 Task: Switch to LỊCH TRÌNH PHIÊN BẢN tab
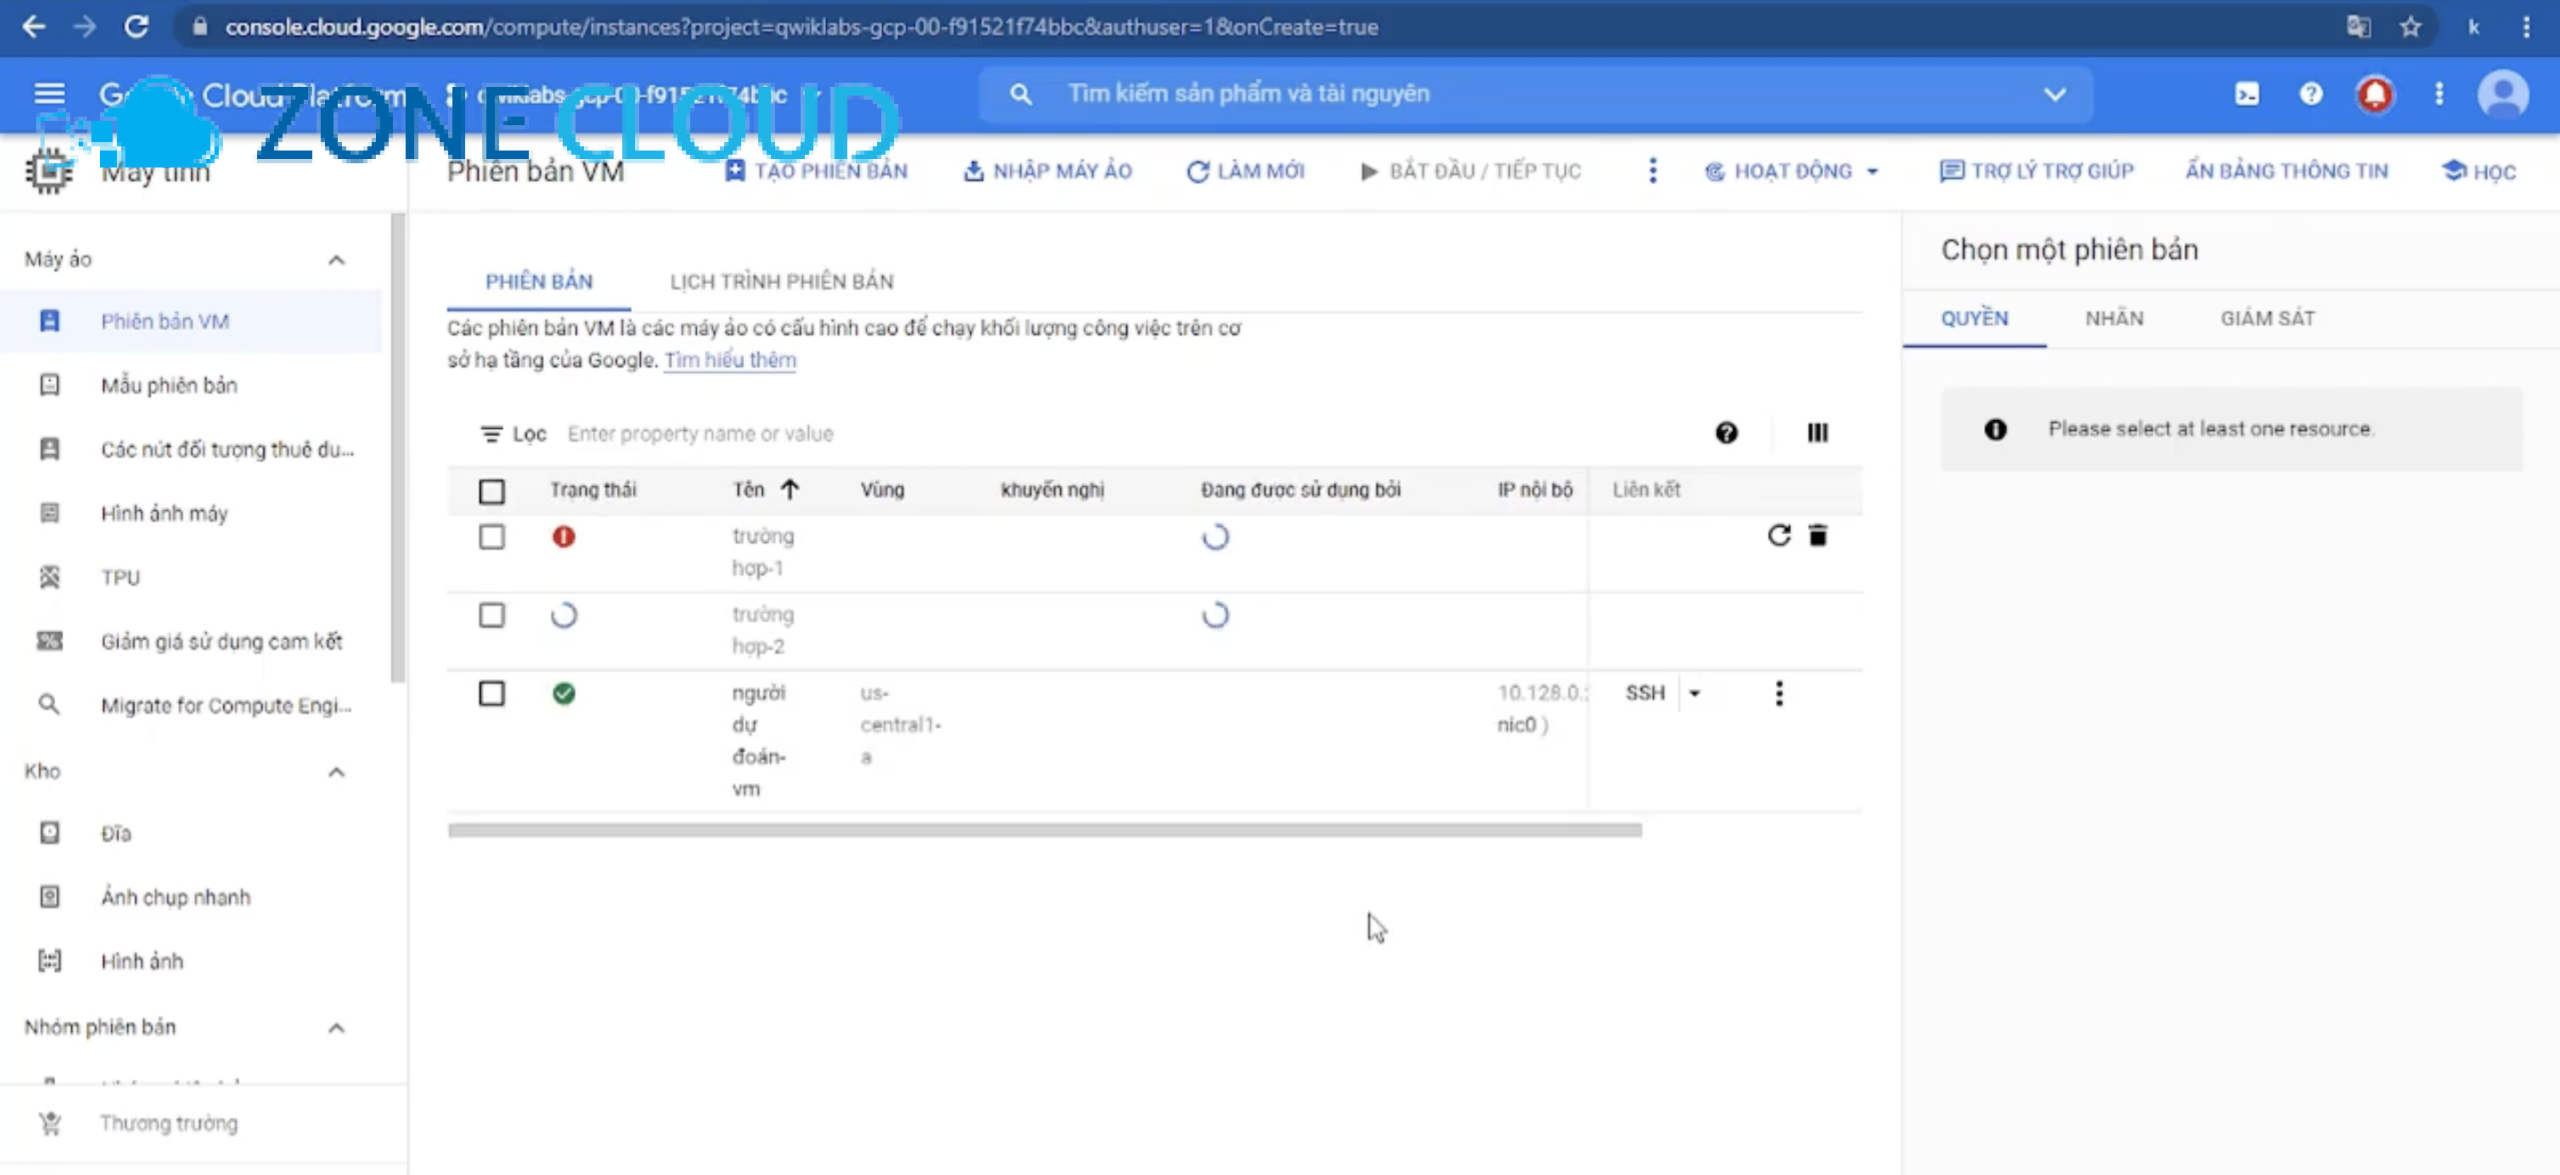[x=782, y=281]
